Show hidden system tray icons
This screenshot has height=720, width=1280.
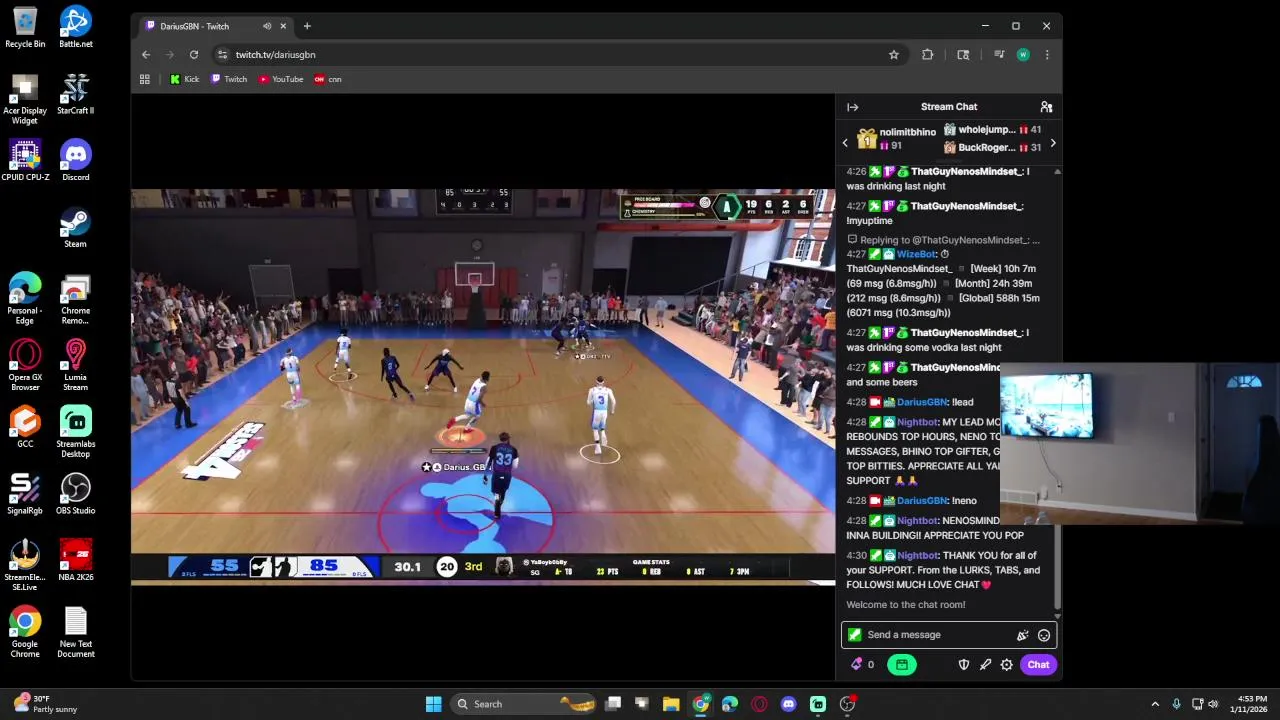pos(1155,704)
